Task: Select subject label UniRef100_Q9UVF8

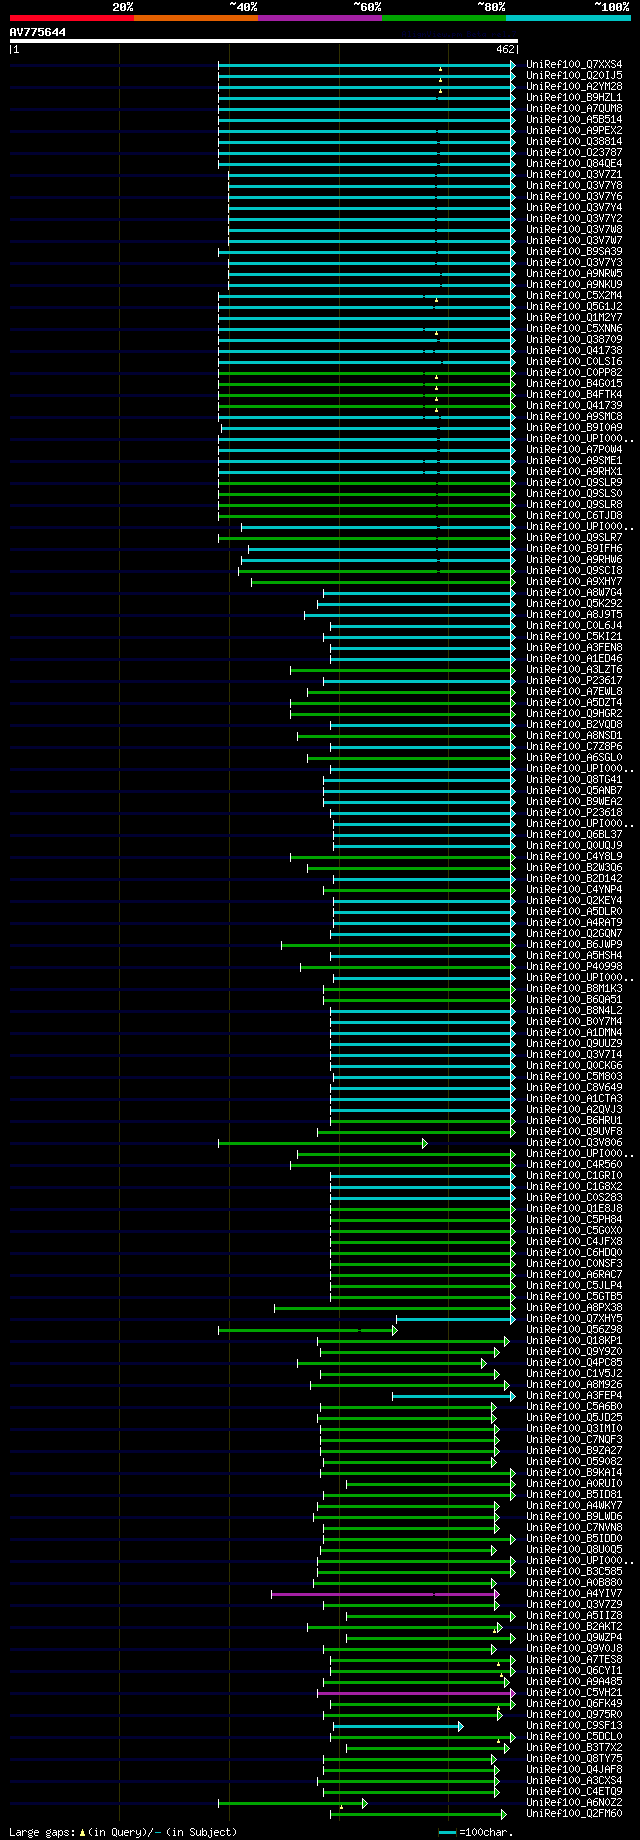Action: (x=574, y=1131)
